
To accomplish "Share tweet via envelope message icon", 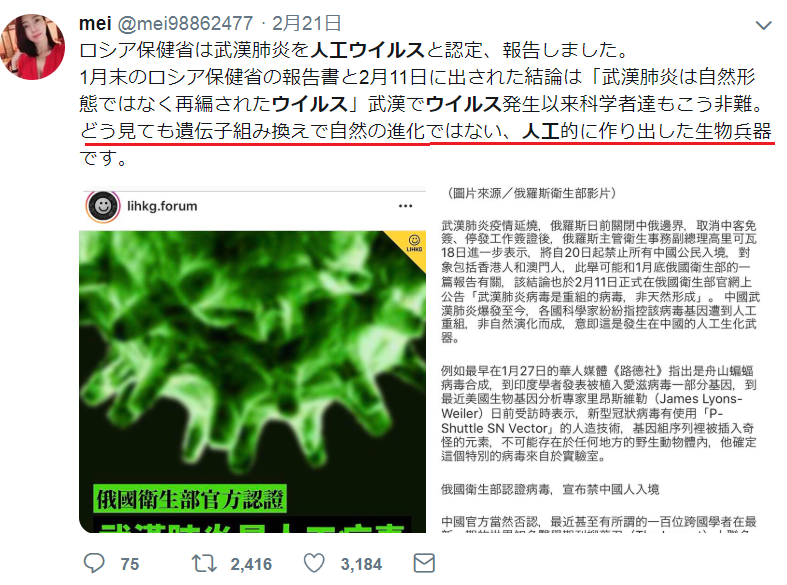I will click(424, 563).
